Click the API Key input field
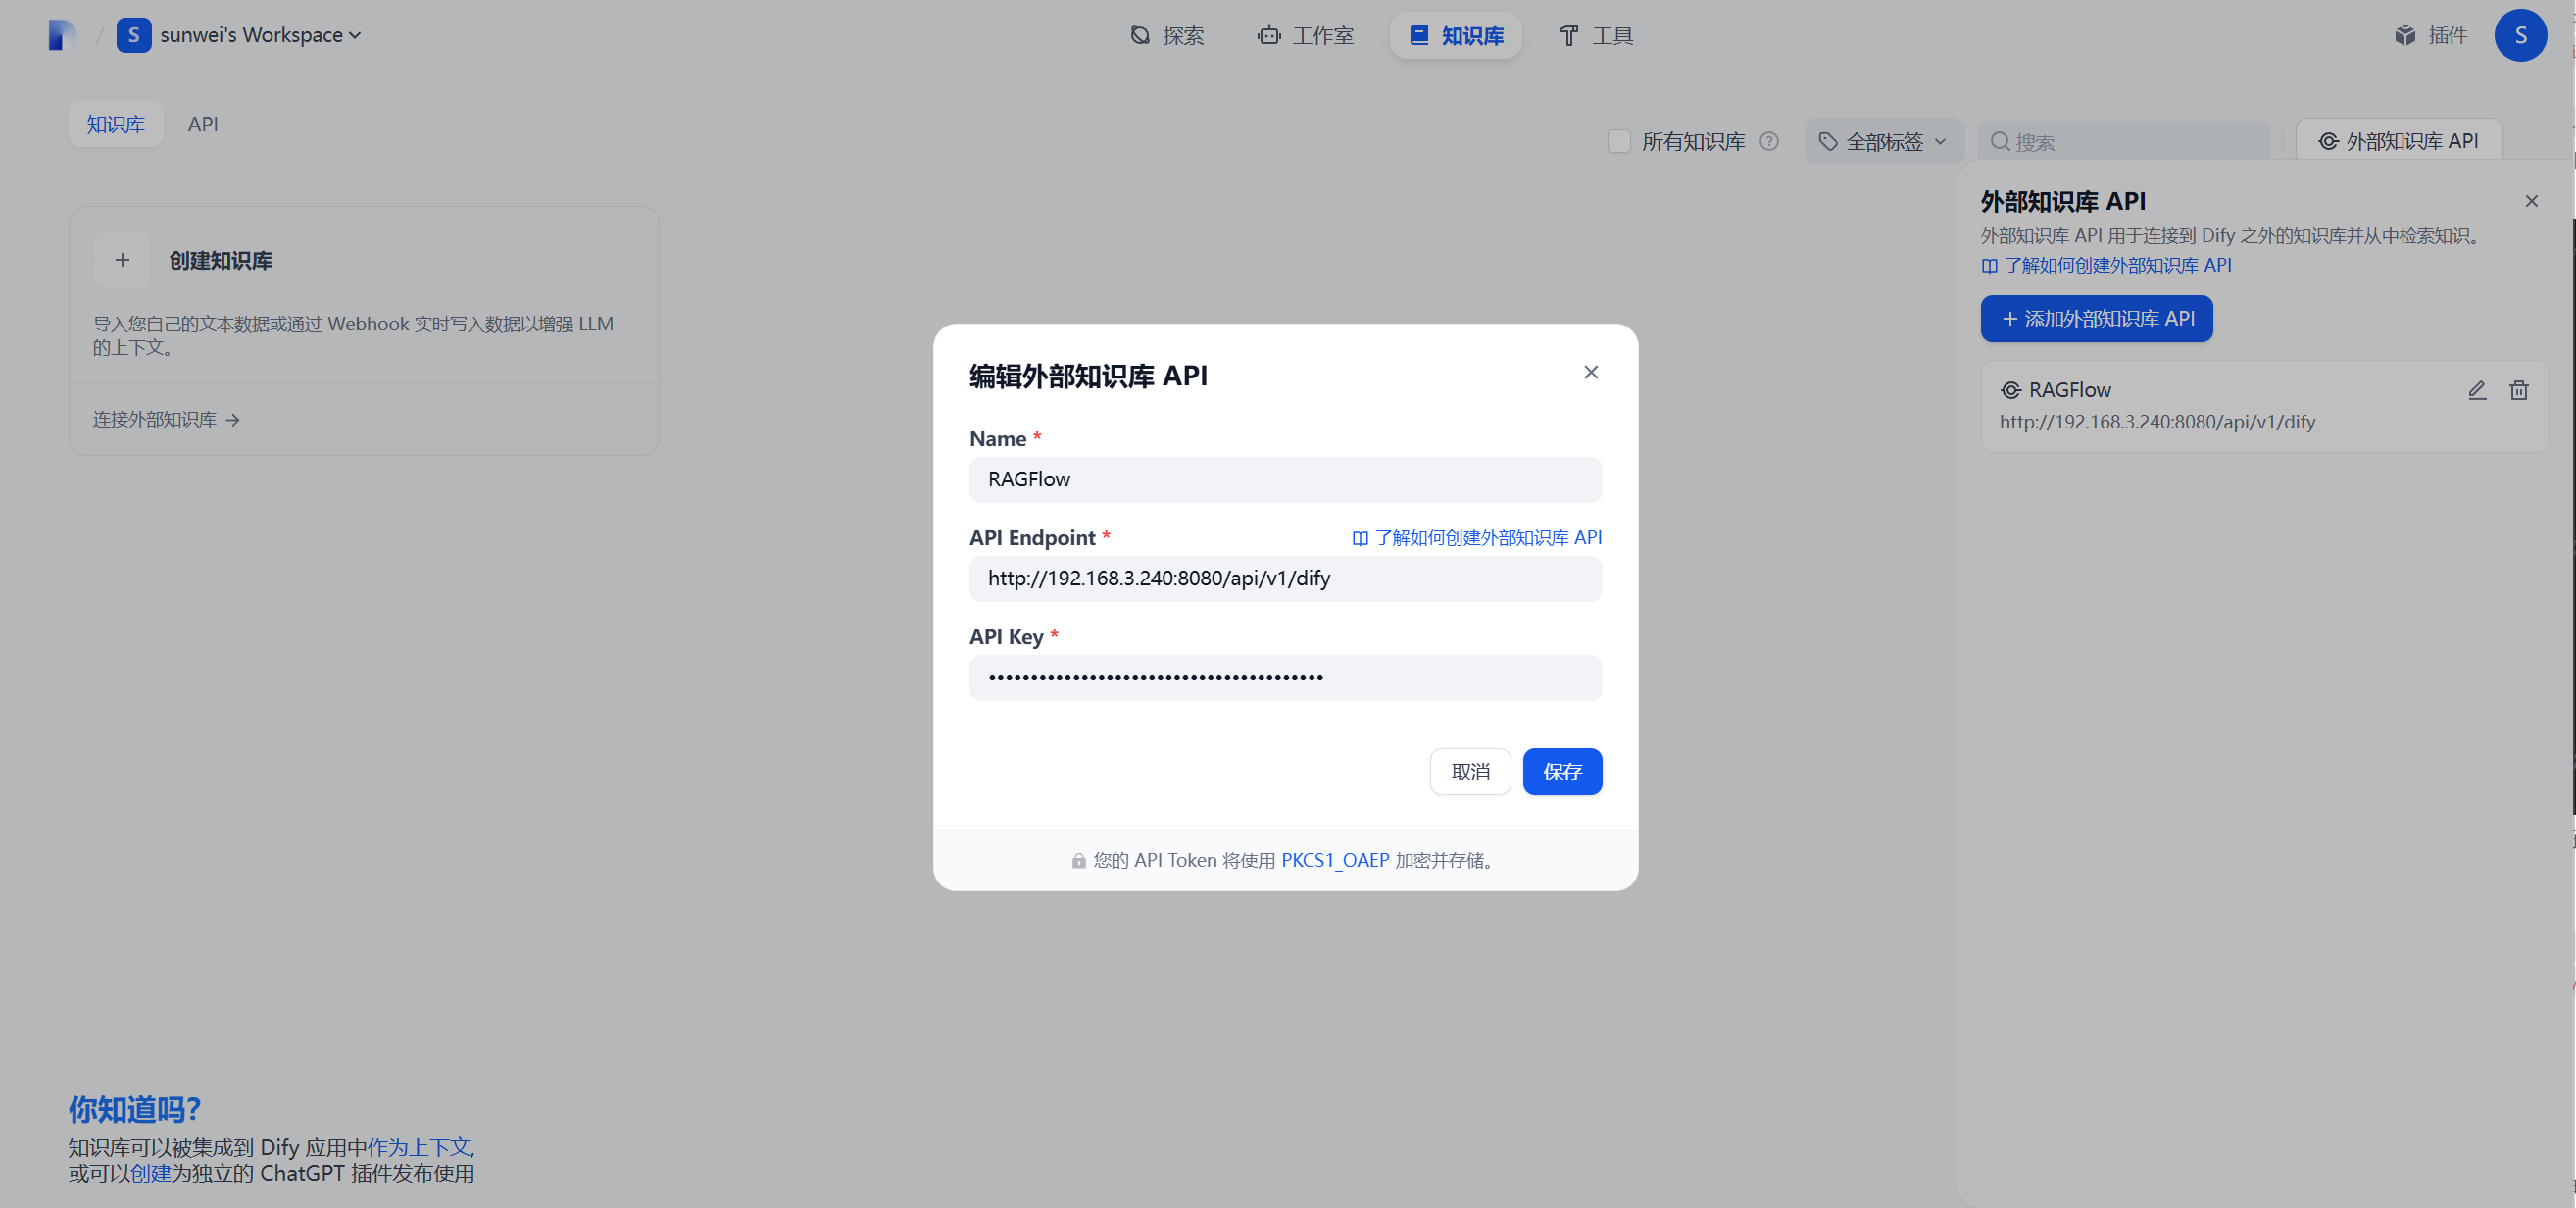This screenshot has width=2576, height=1208. coord(1285,677)
